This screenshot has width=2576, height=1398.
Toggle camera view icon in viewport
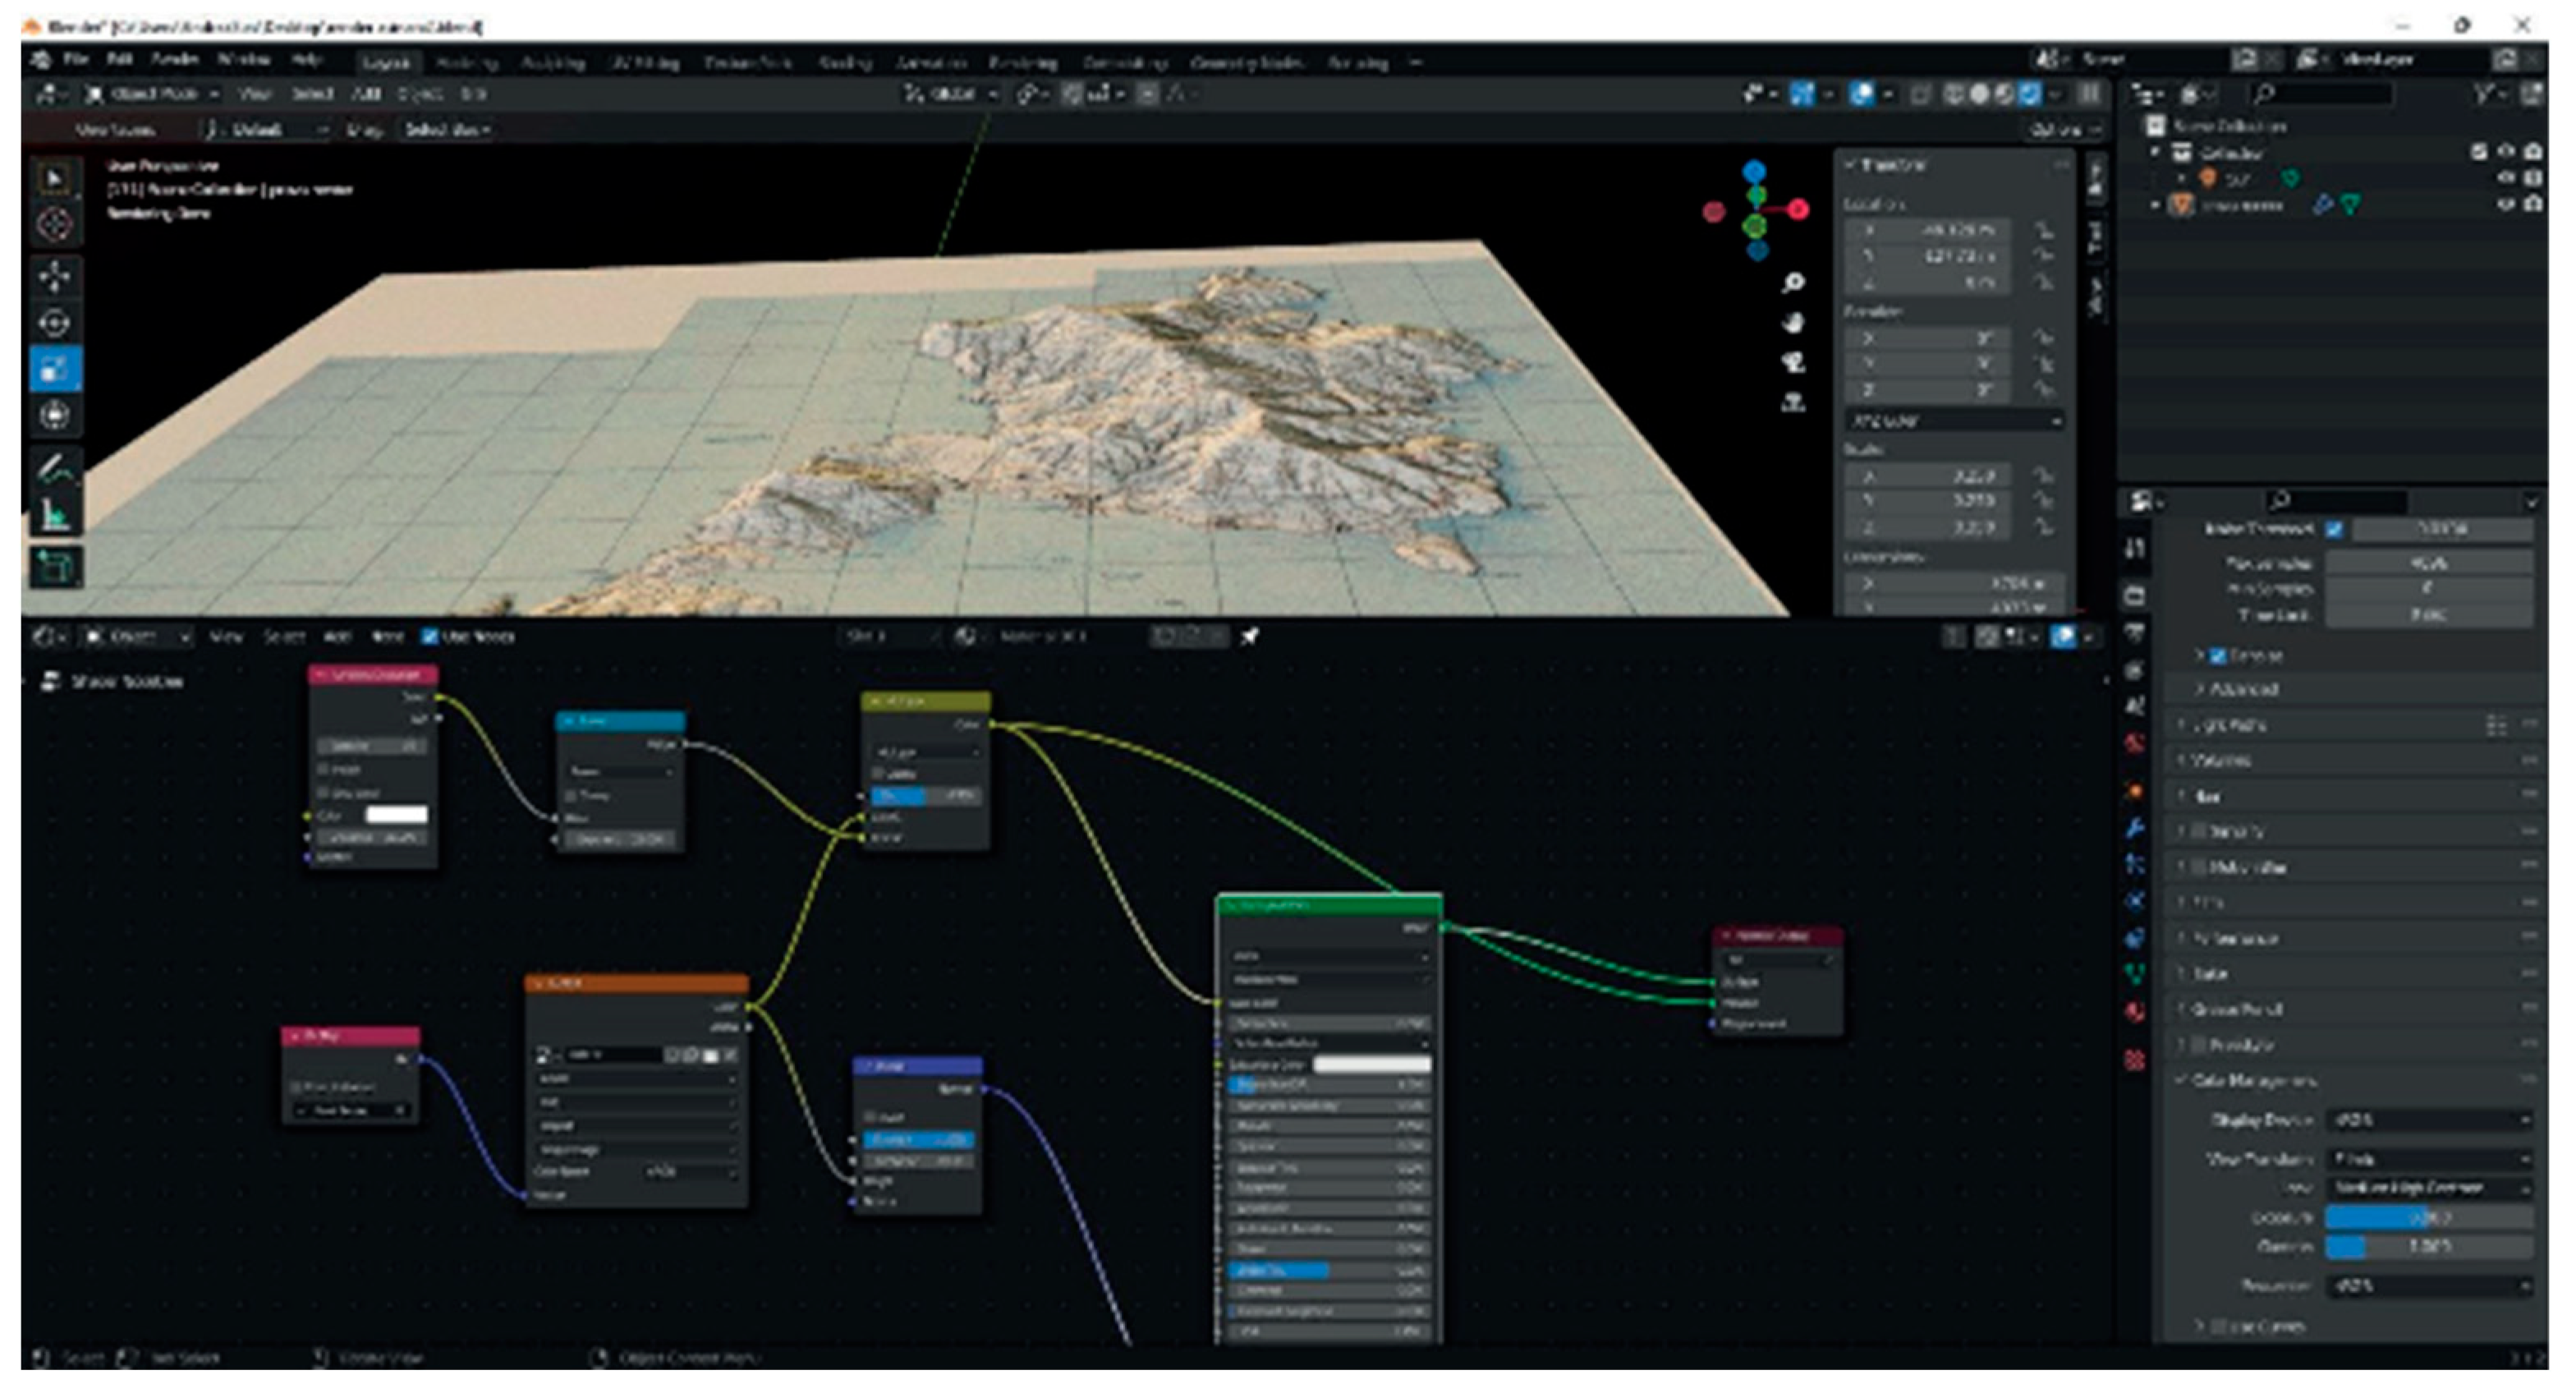click(x=1793, y=362)
